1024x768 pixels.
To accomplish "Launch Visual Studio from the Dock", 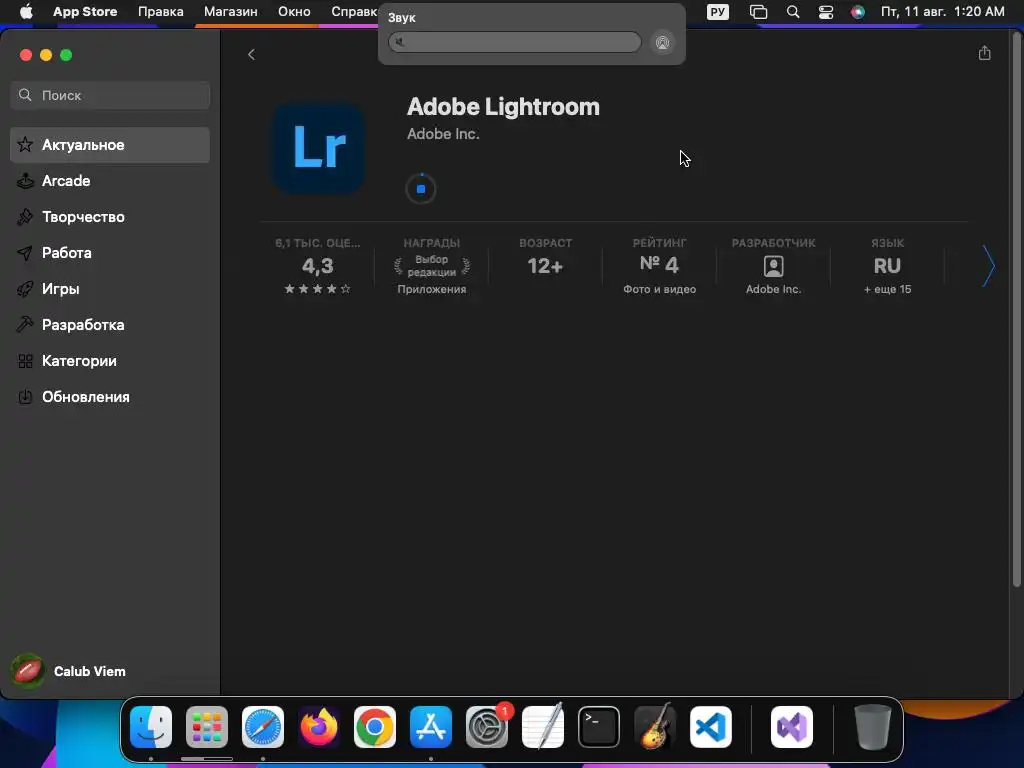I will click(792, 727).
